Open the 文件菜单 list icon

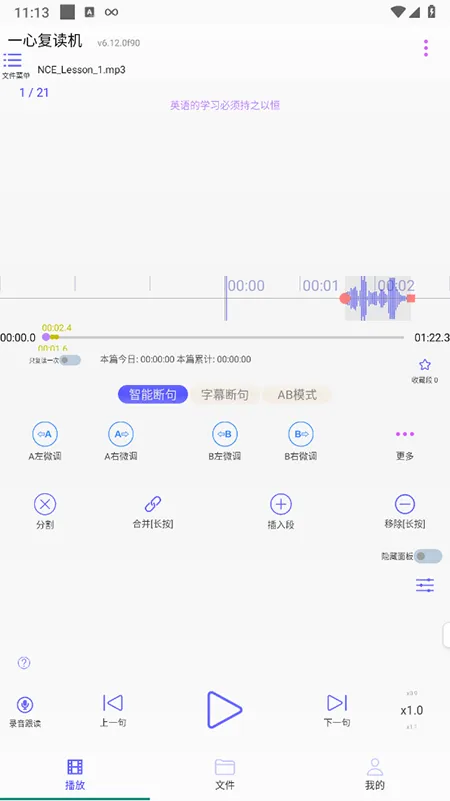13,60
